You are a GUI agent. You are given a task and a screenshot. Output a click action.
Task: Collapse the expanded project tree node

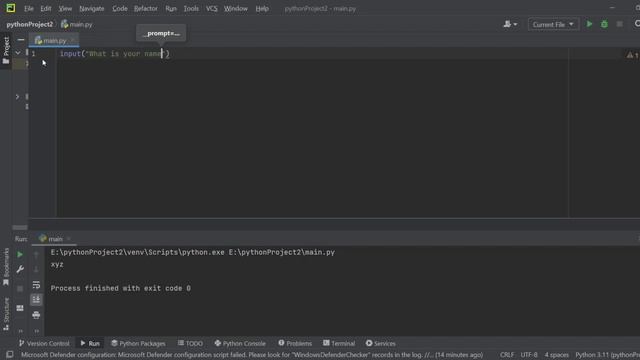point(18,53)
